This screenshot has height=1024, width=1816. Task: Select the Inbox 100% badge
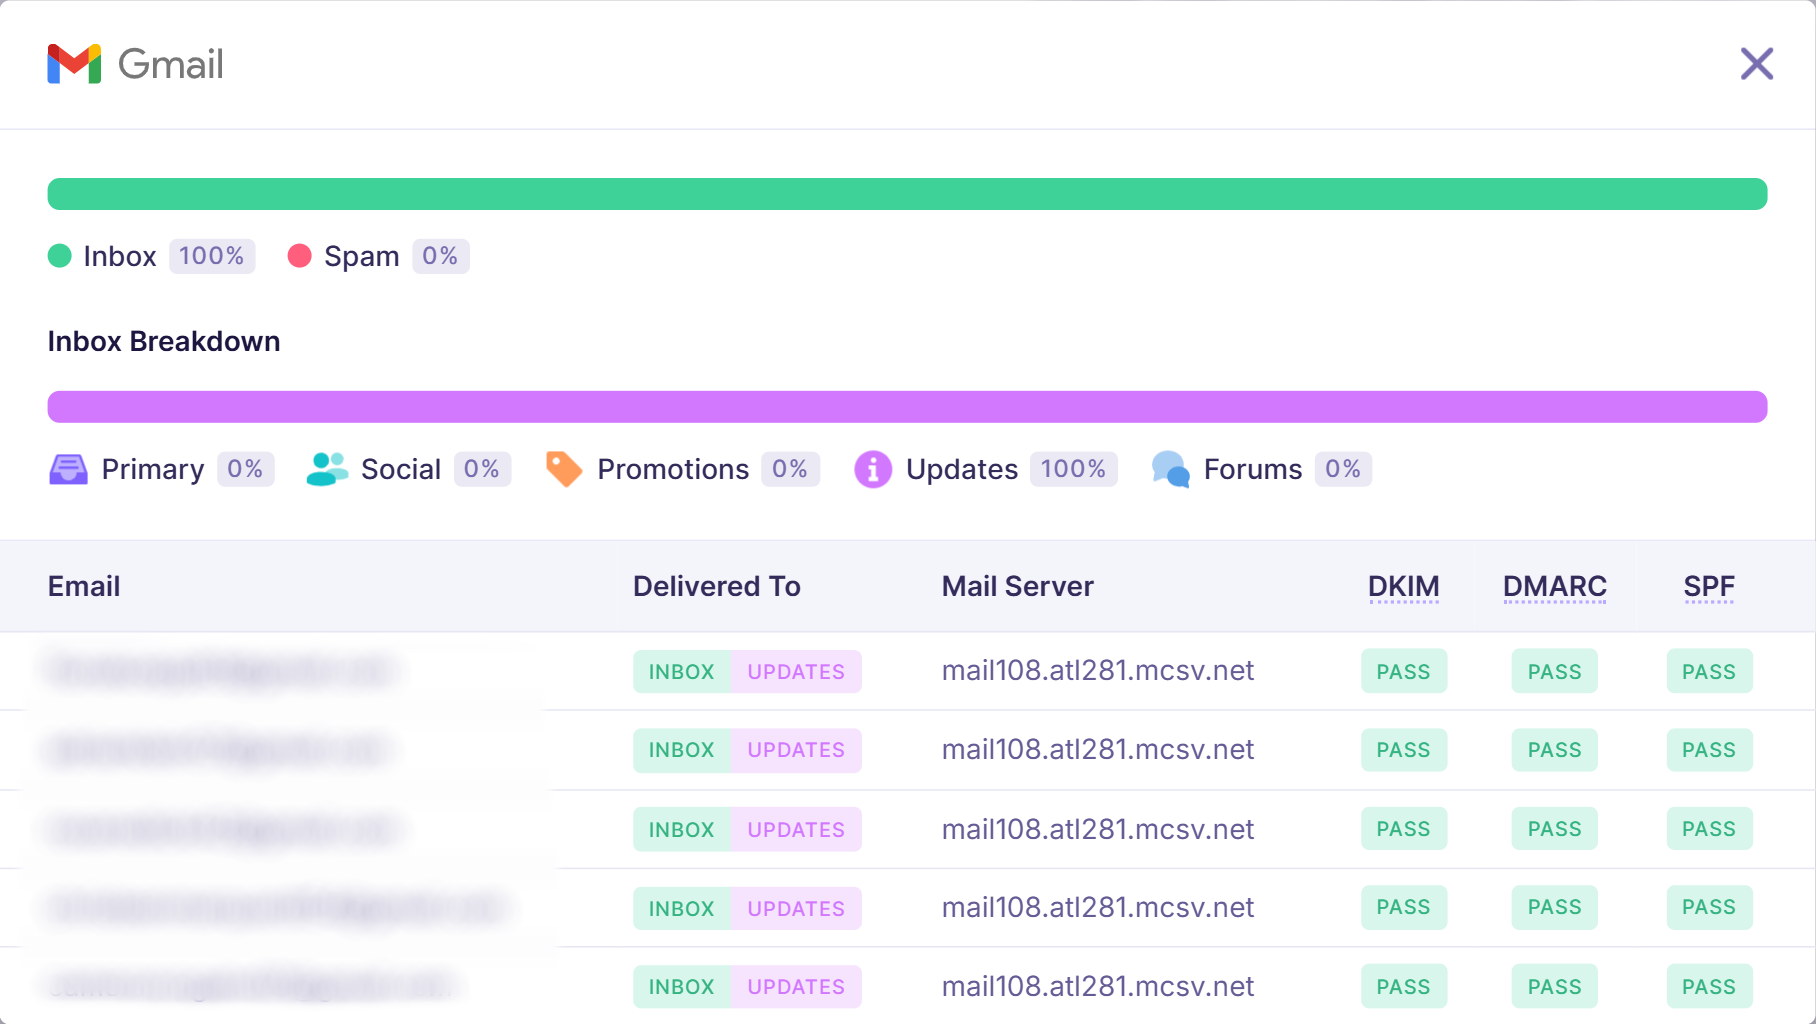coord(212,256)
